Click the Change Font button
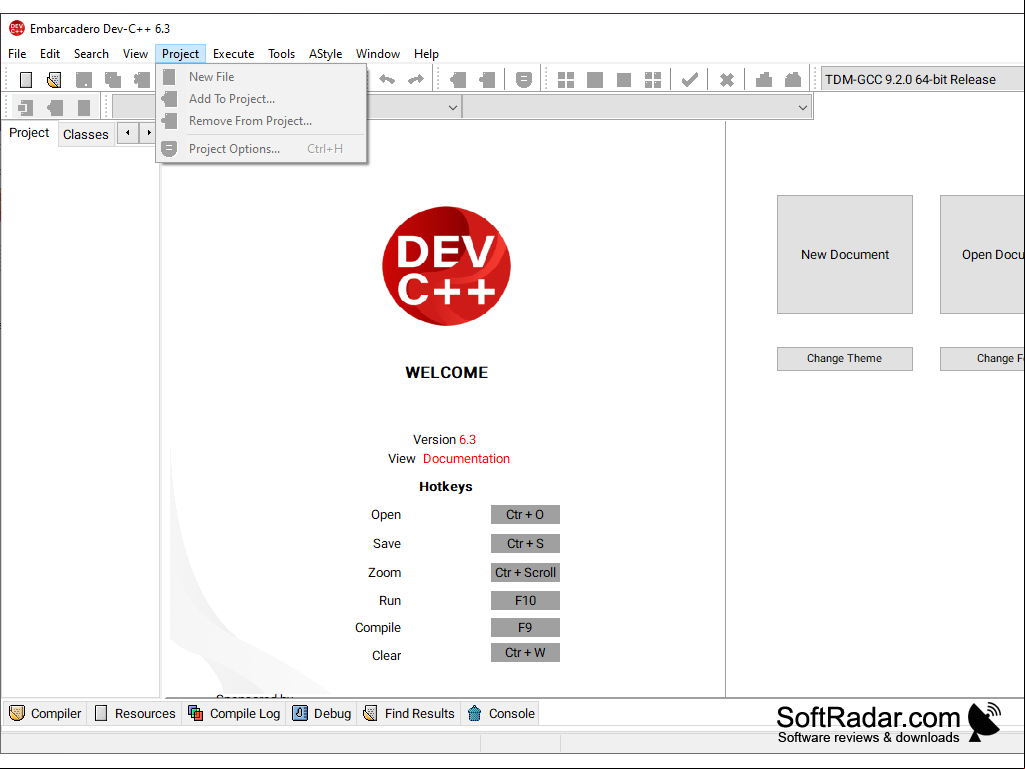Viewport: 1025px width, 769px height. pos(983,358)
